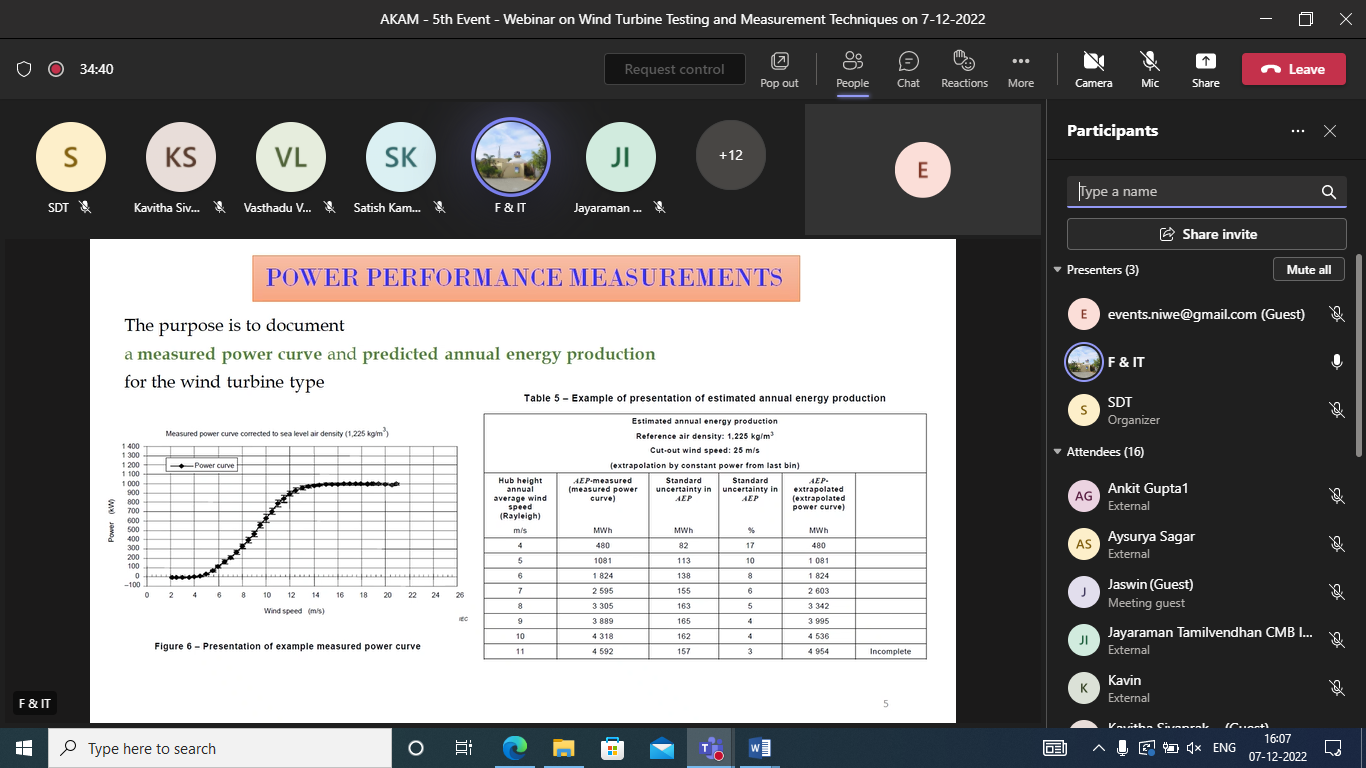Collapse the Attendees (16) section
The height and width of the screenshot is (768, 1366).
[1058, 452]
